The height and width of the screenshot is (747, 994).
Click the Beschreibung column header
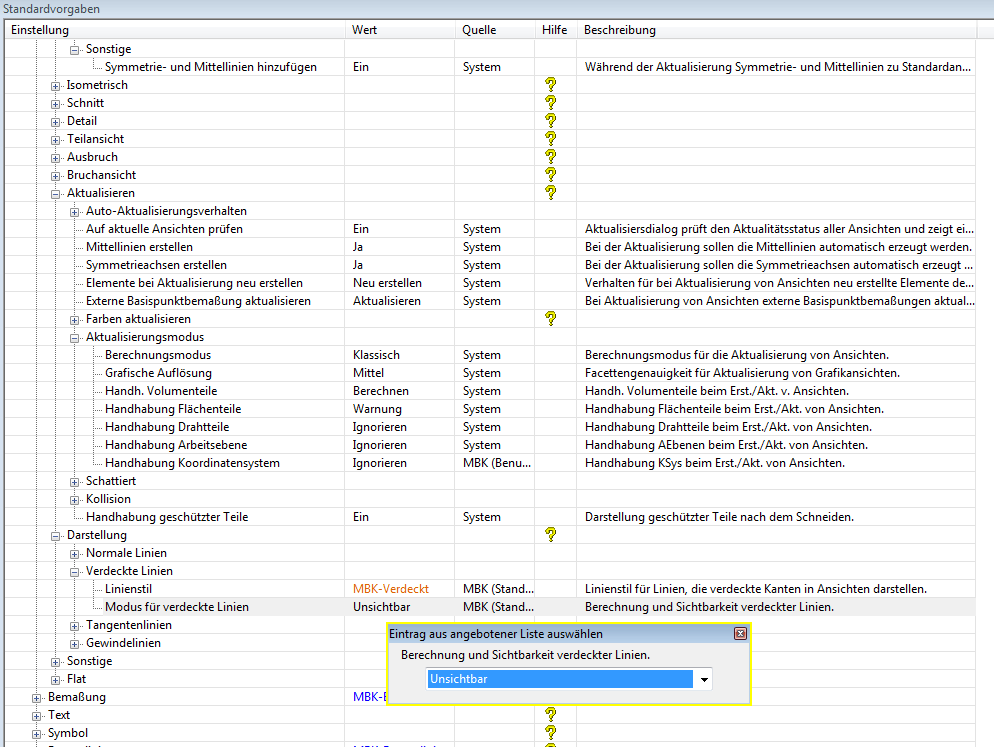pyautogui.click(x=777, y=30)
